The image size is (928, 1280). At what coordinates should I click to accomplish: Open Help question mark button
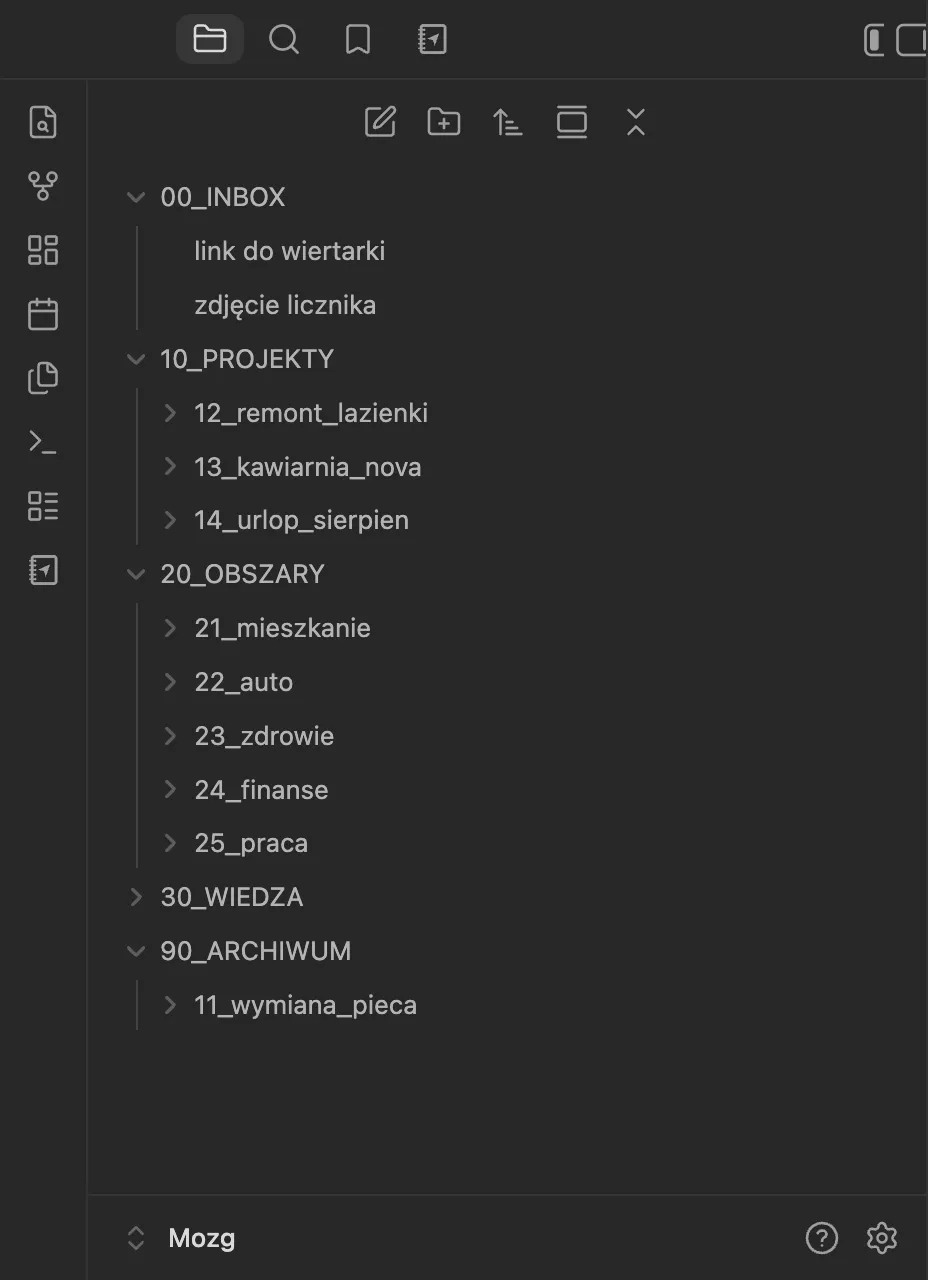coord(822,1238)
